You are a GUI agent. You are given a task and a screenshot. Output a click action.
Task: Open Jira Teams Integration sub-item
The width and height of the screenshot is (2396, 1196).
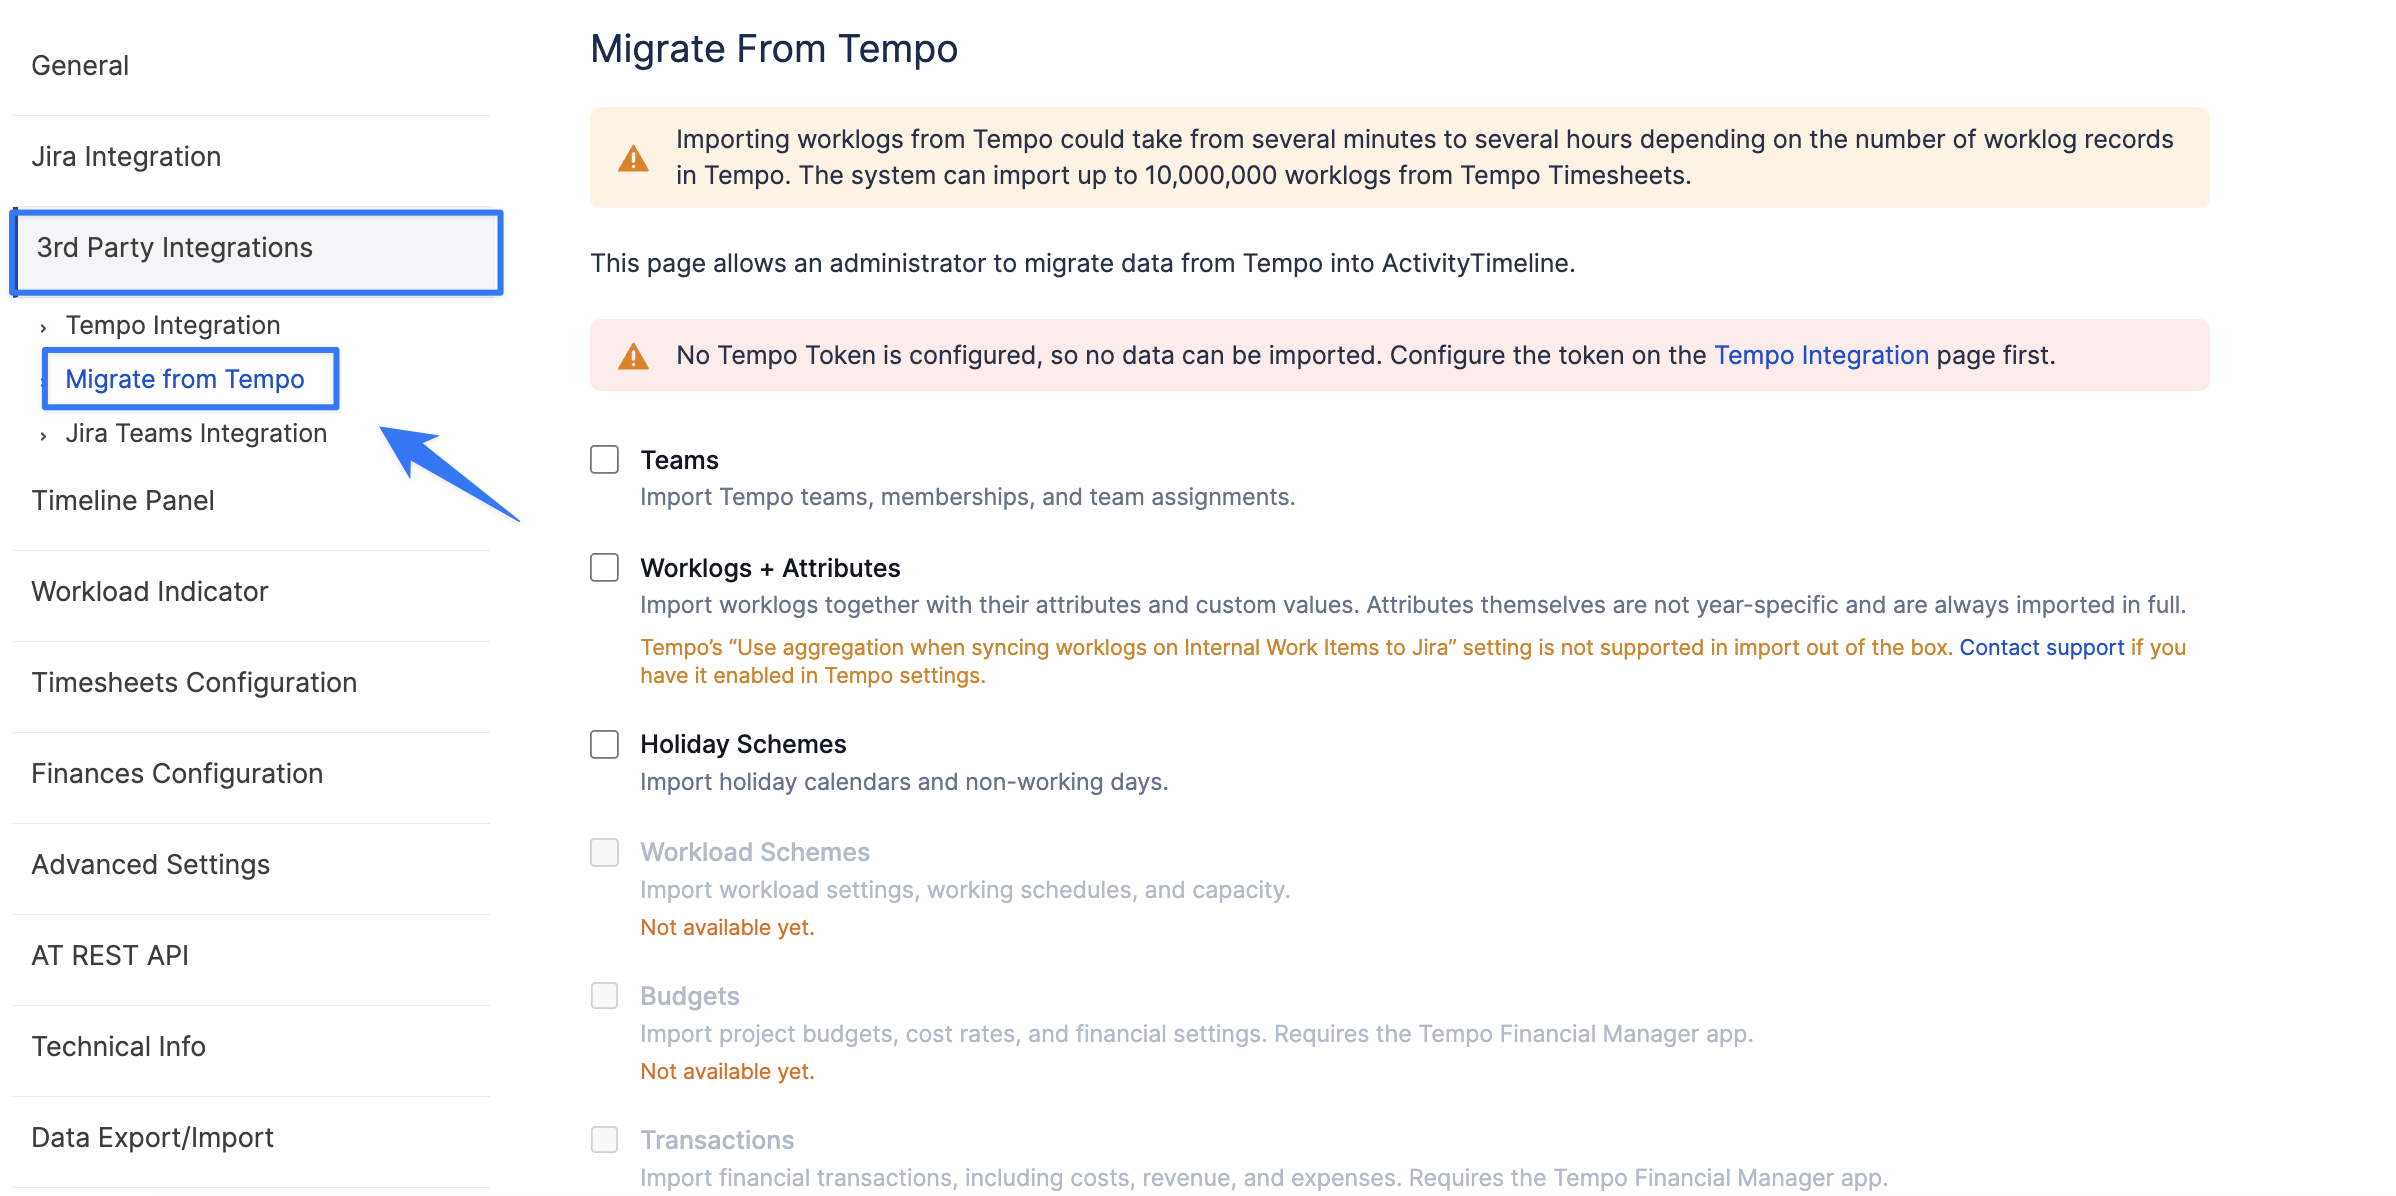196,434
